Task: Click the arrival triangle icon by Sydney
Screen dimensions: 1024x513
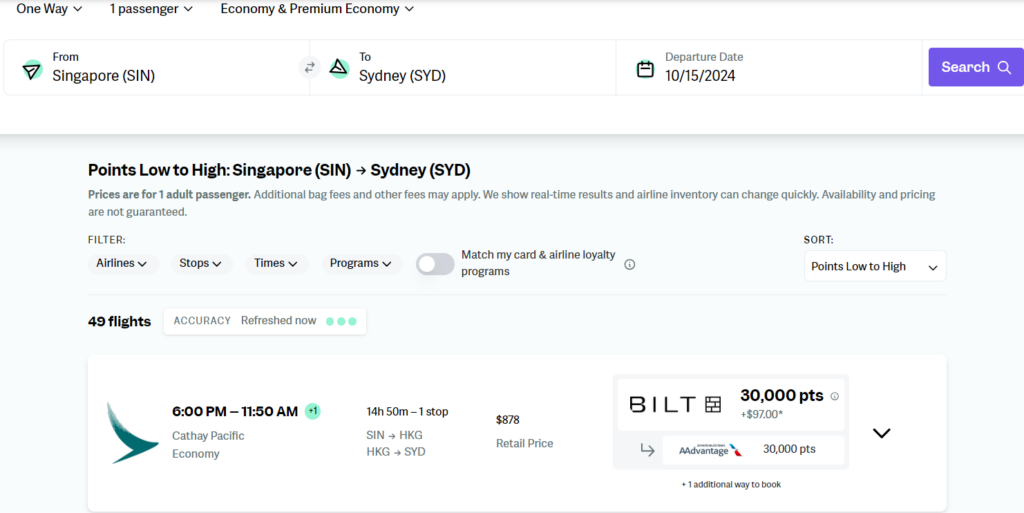Action: 339,67
